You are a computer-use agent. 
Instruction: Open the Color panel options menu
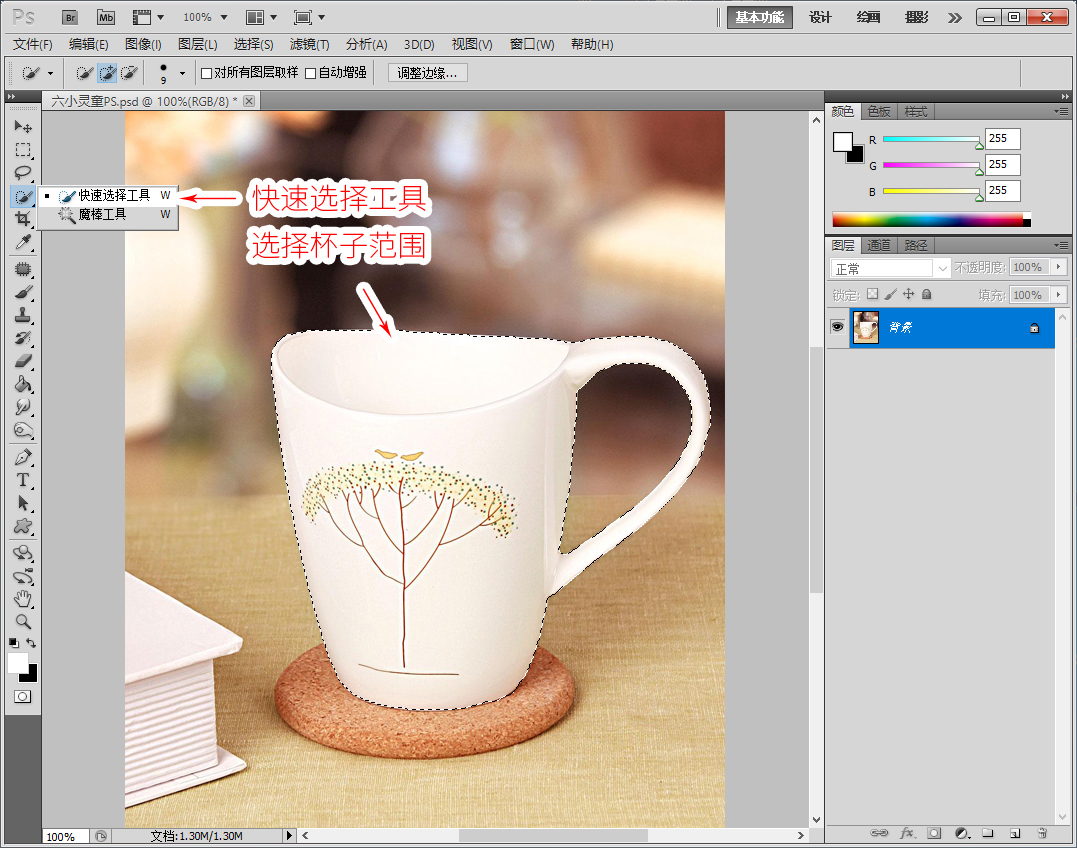(x=1061, y=111)
